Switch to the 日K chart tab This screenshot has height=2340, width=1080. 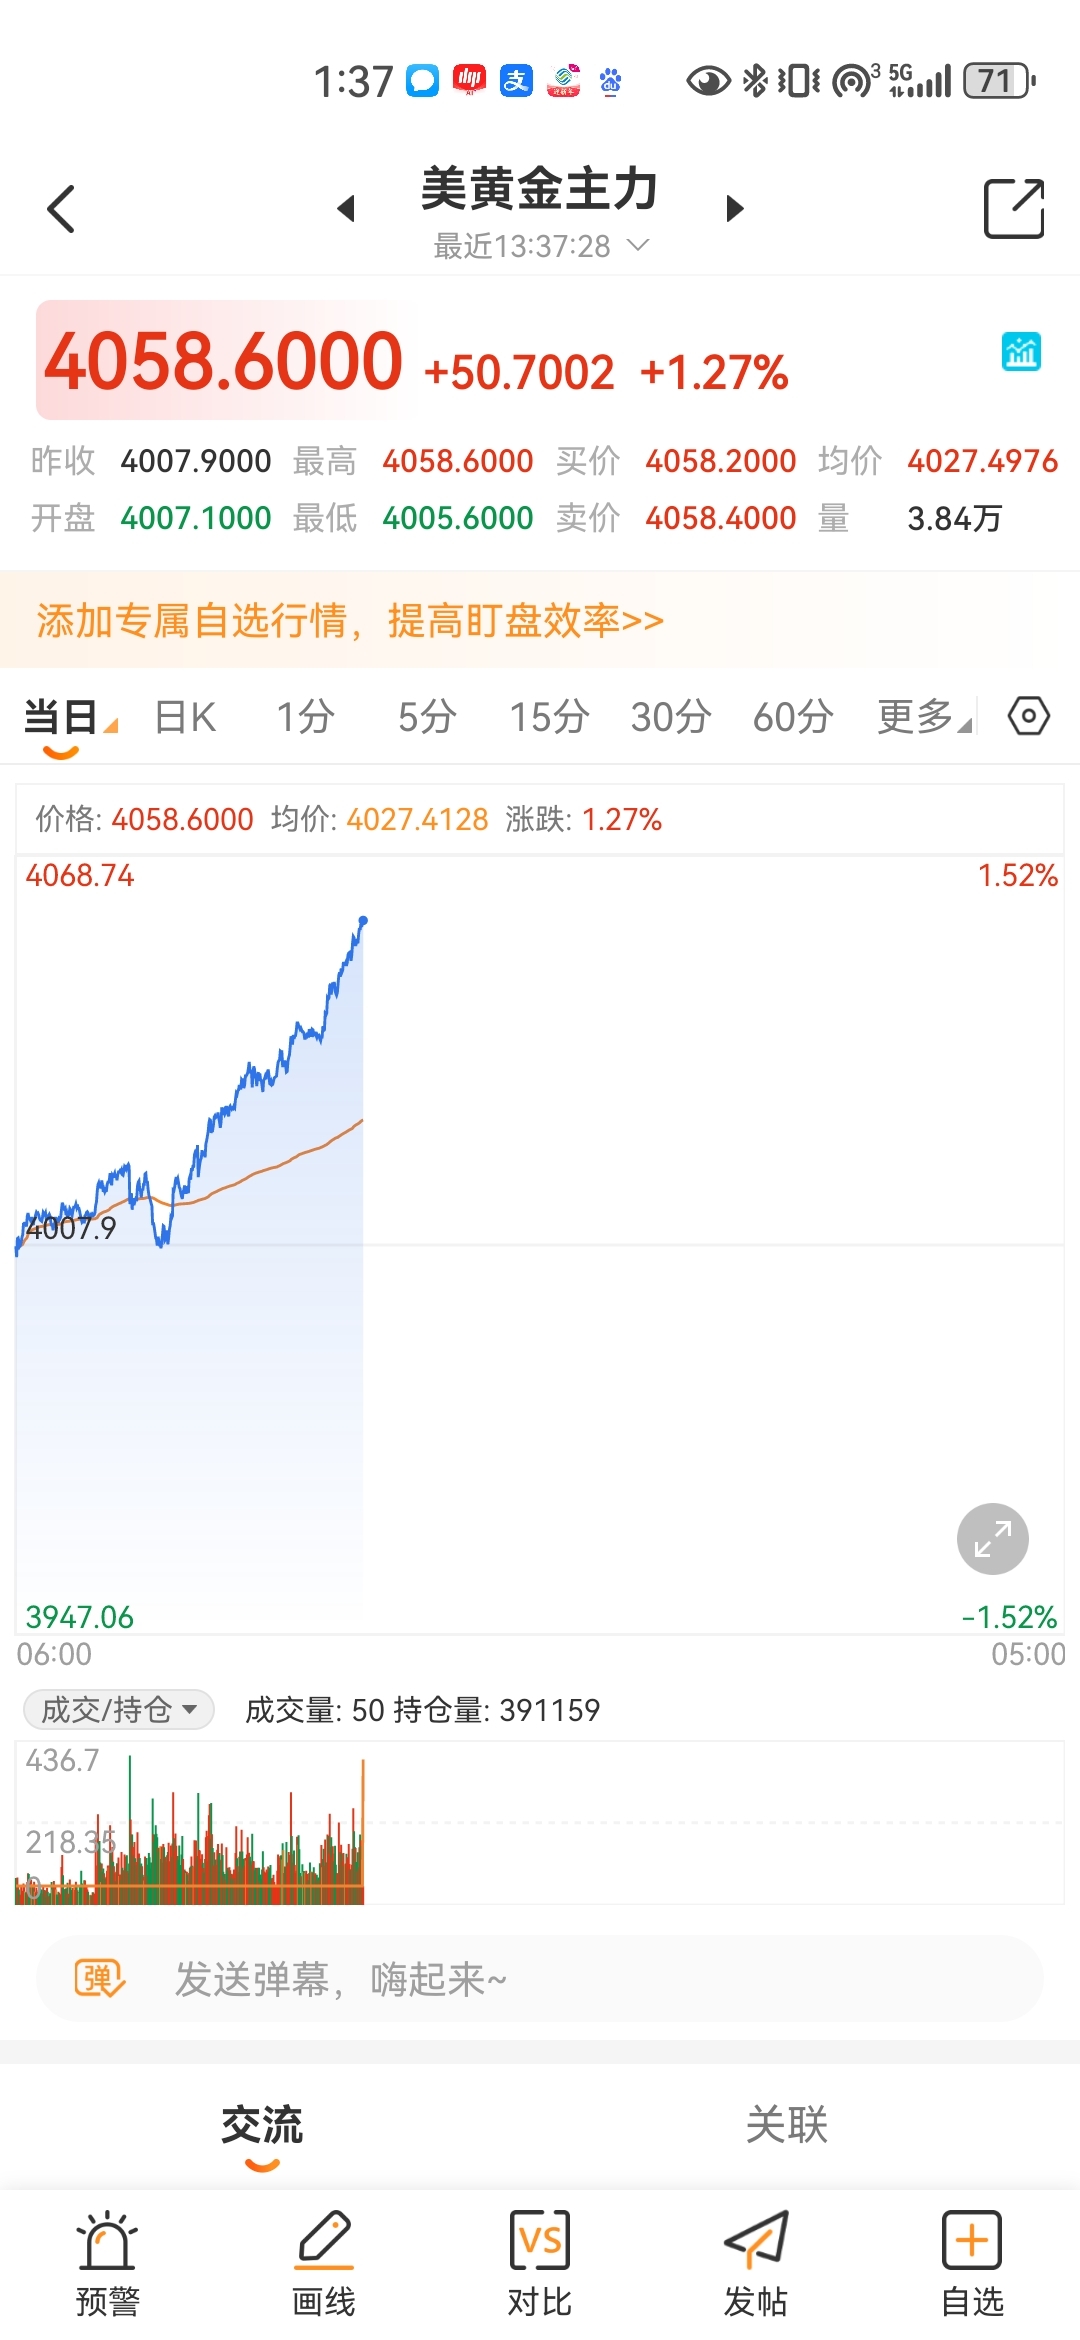point(186,717)
